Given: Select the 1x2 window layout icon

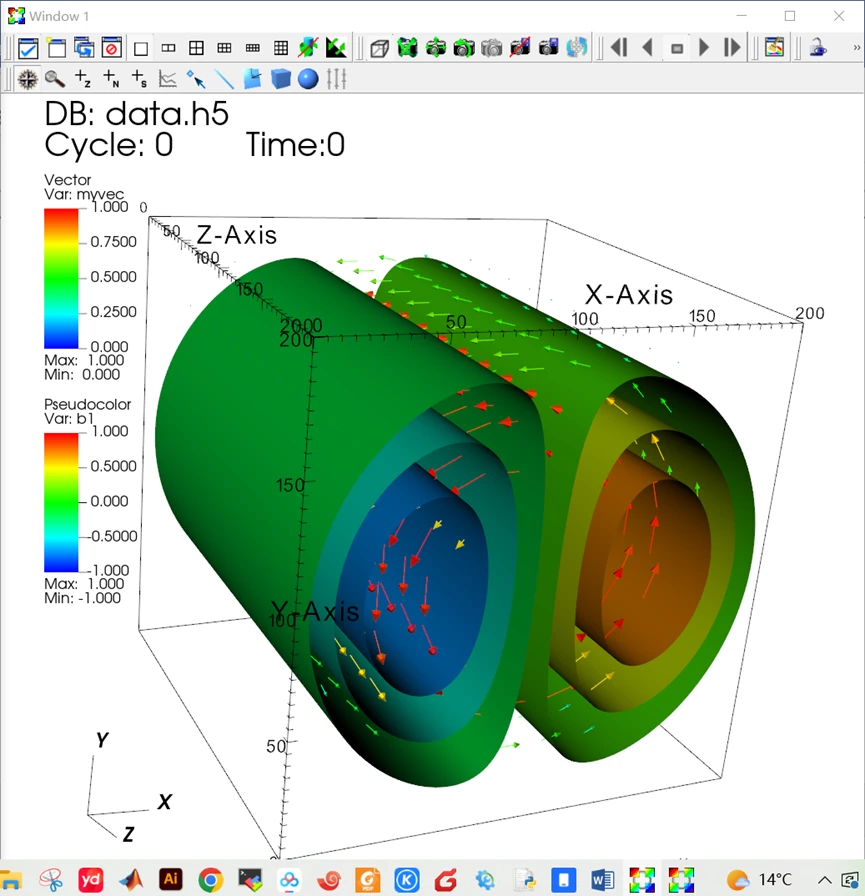Looking at the screenshot, I should tap(169, 48).
